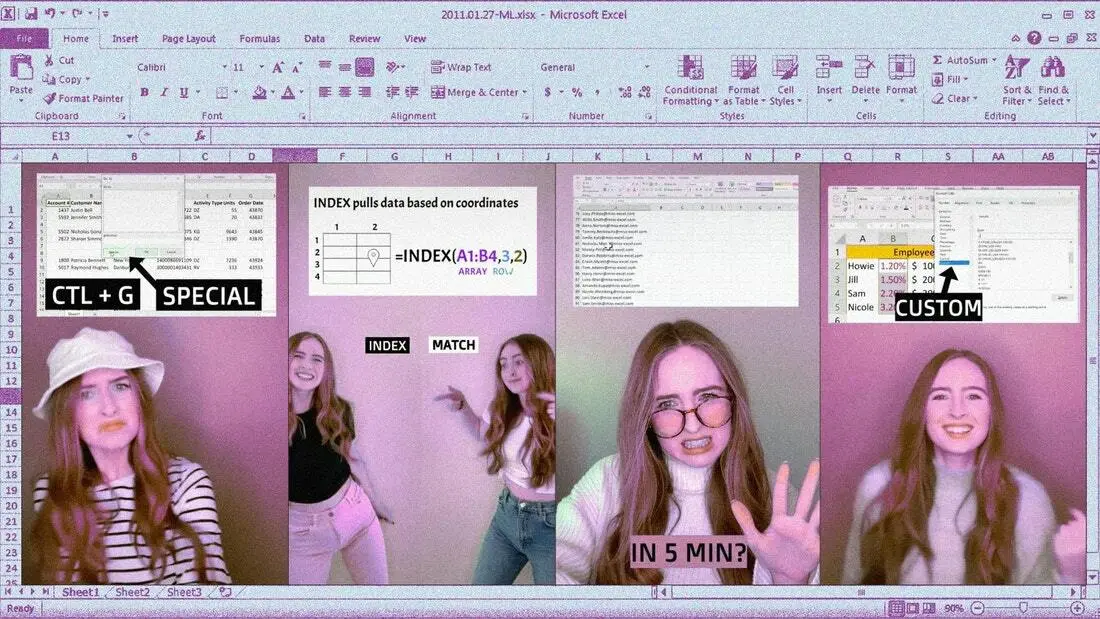Viewport: 1100px width, 619px height.
Task: Click the zoom slider in status bar
Action: click(x=1027, y=608)
